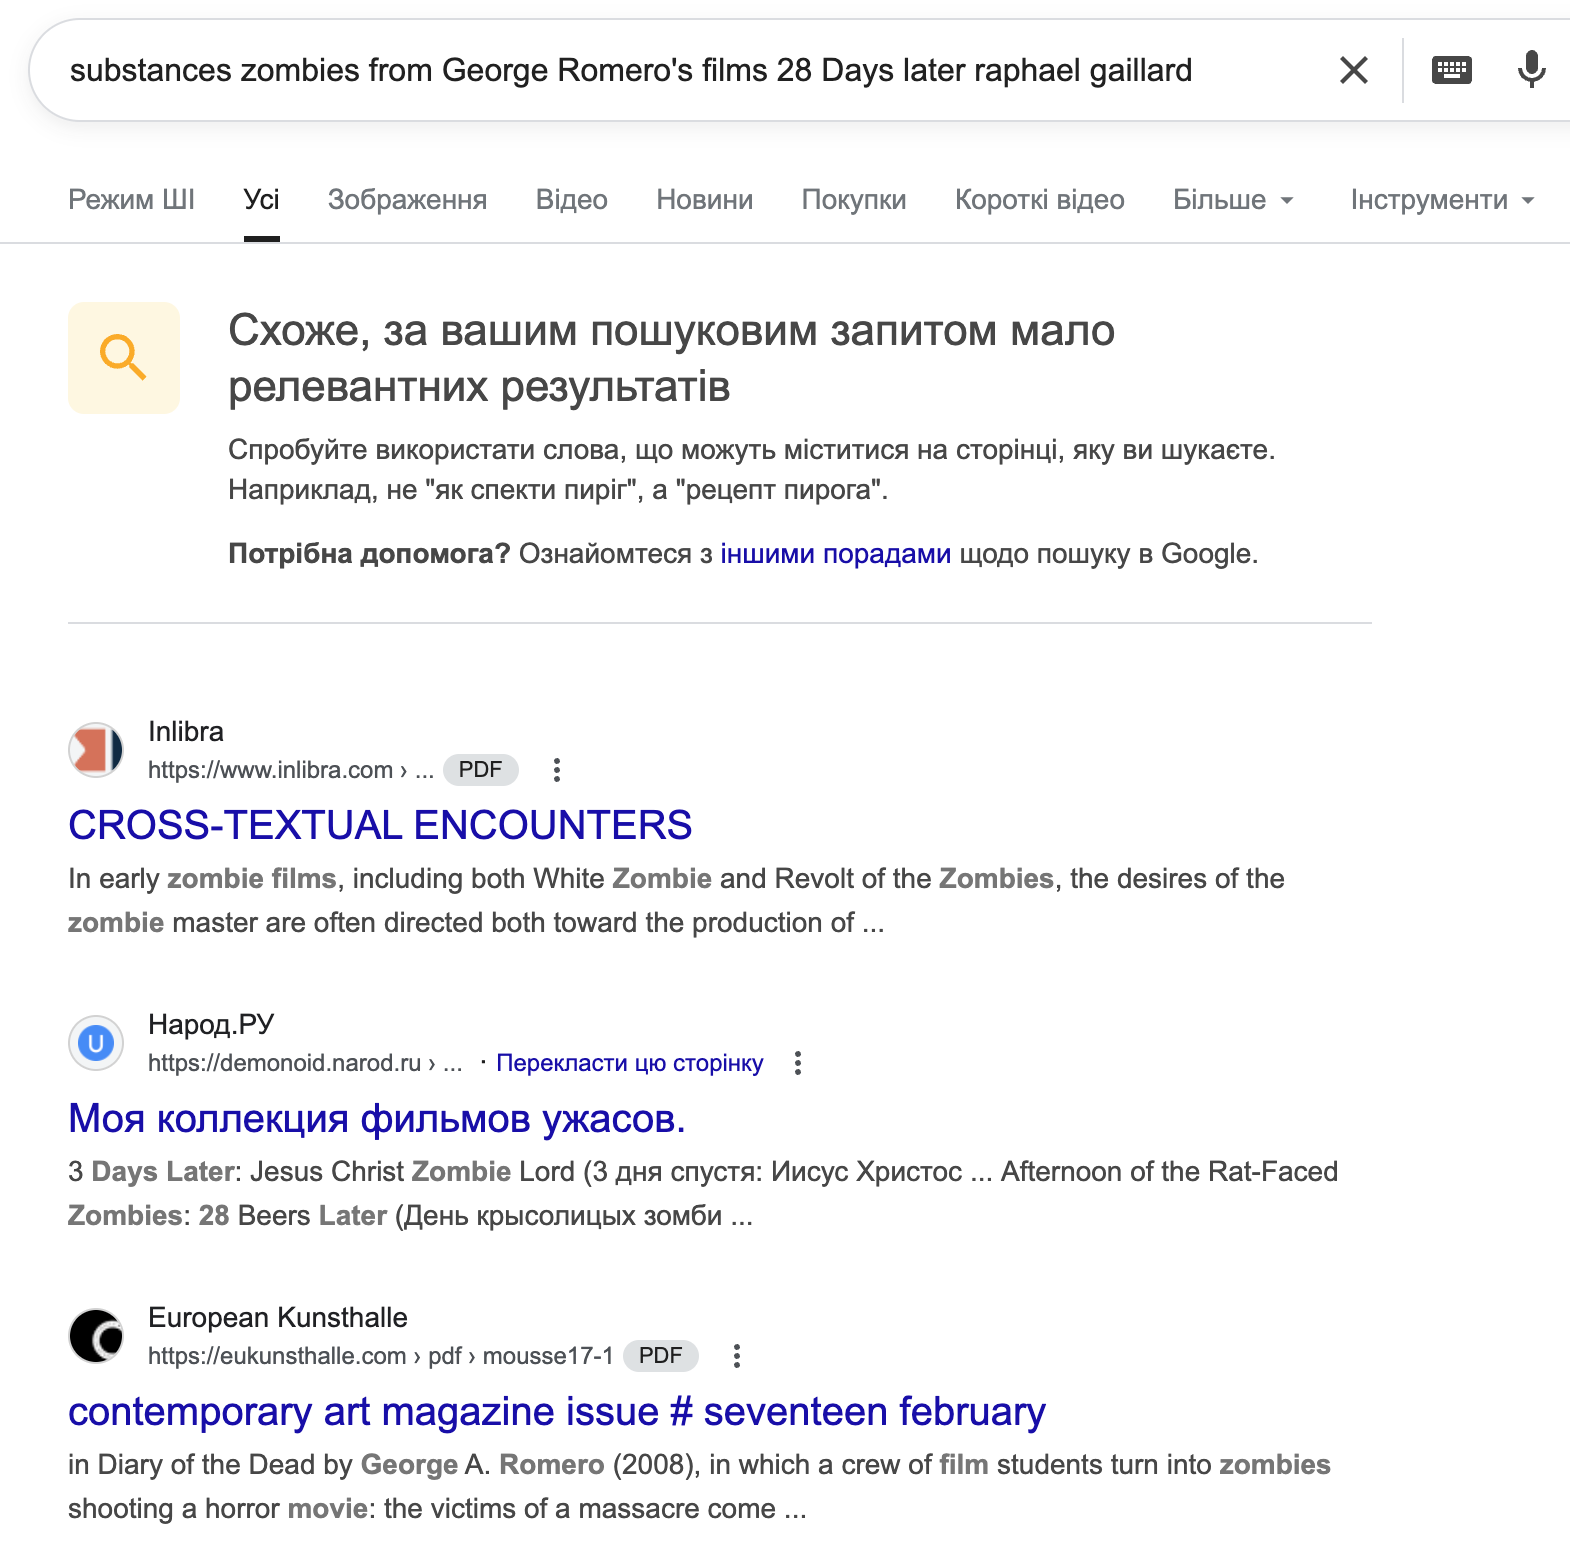
Task: Switch to the Новини tab
Action: (x=704, y=200)
